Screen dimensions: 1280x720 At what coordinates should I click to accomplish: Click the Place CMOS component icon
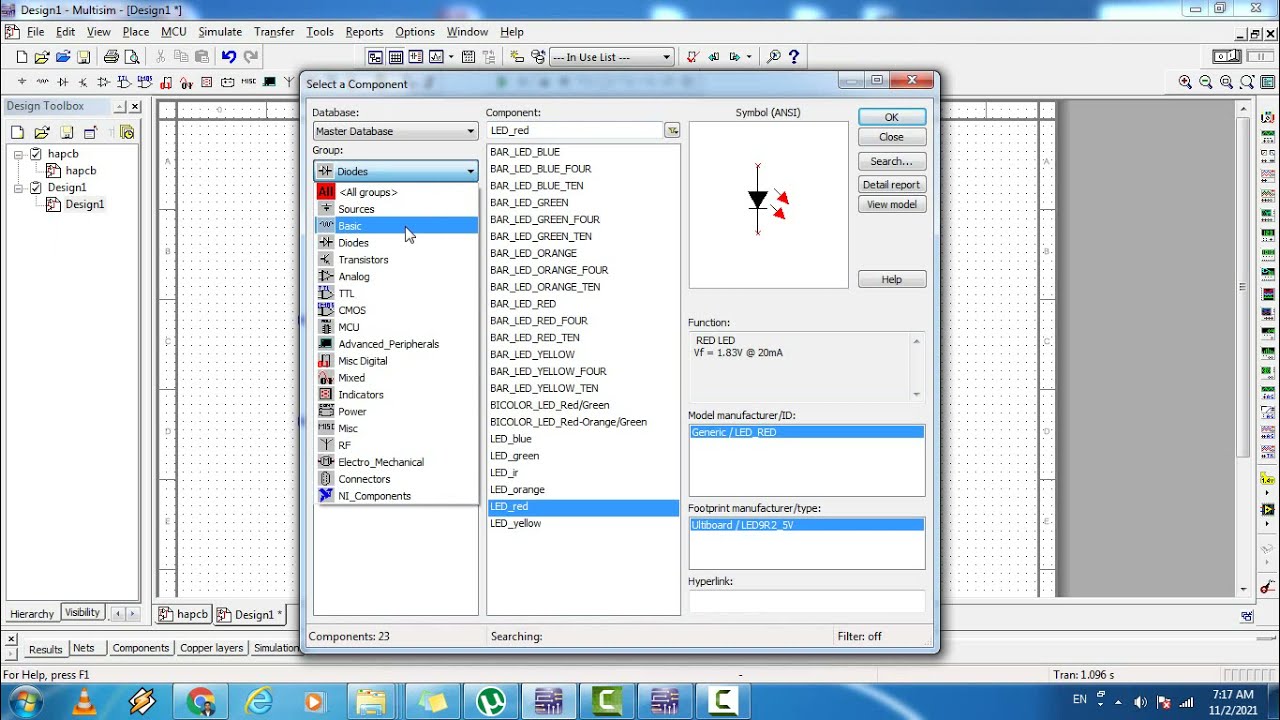pos(145,82)
